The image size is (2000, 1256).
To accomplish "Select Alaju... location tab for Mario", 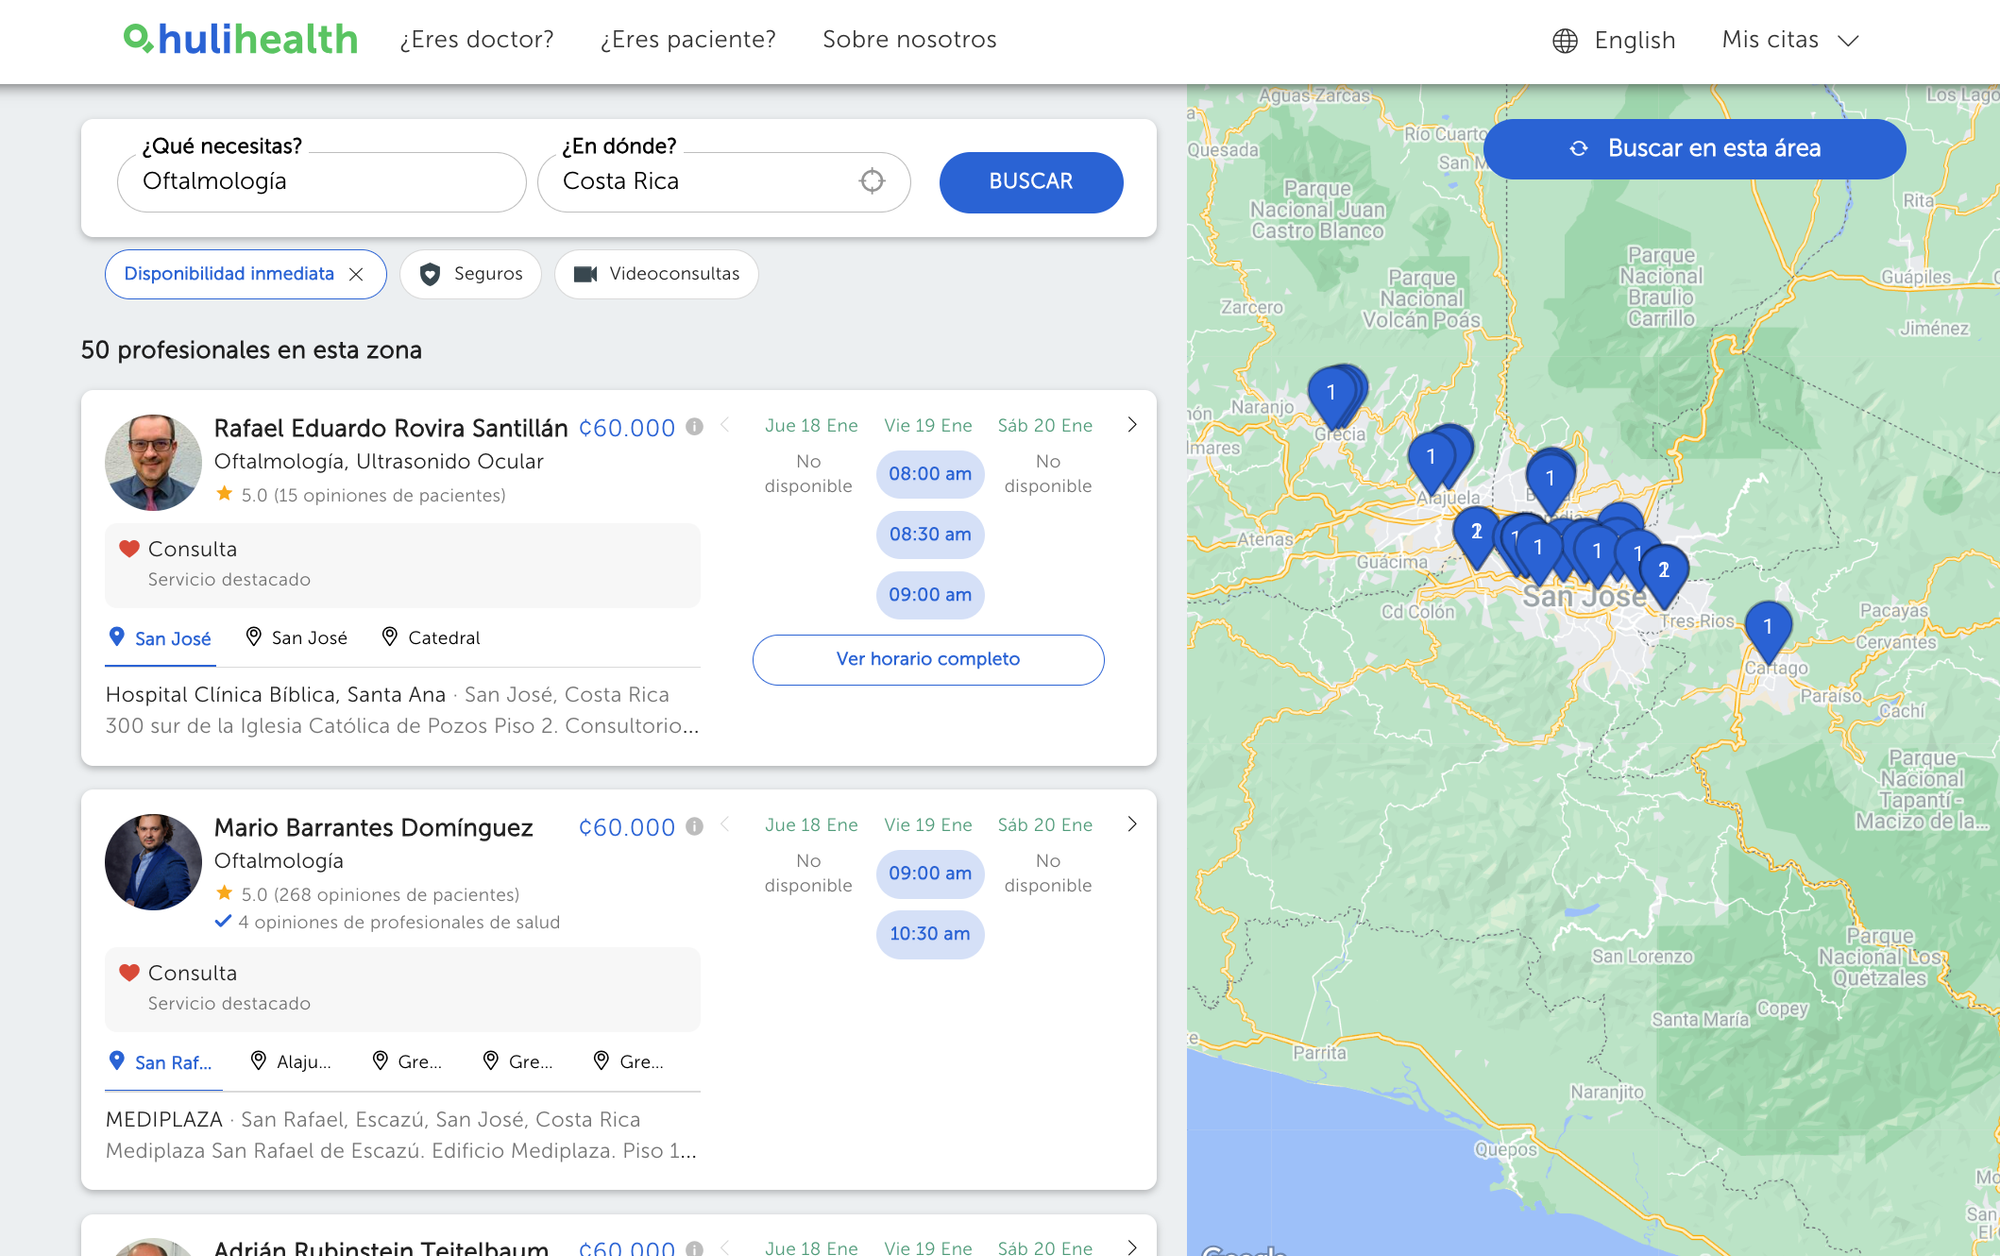I will coord(291,1062).
